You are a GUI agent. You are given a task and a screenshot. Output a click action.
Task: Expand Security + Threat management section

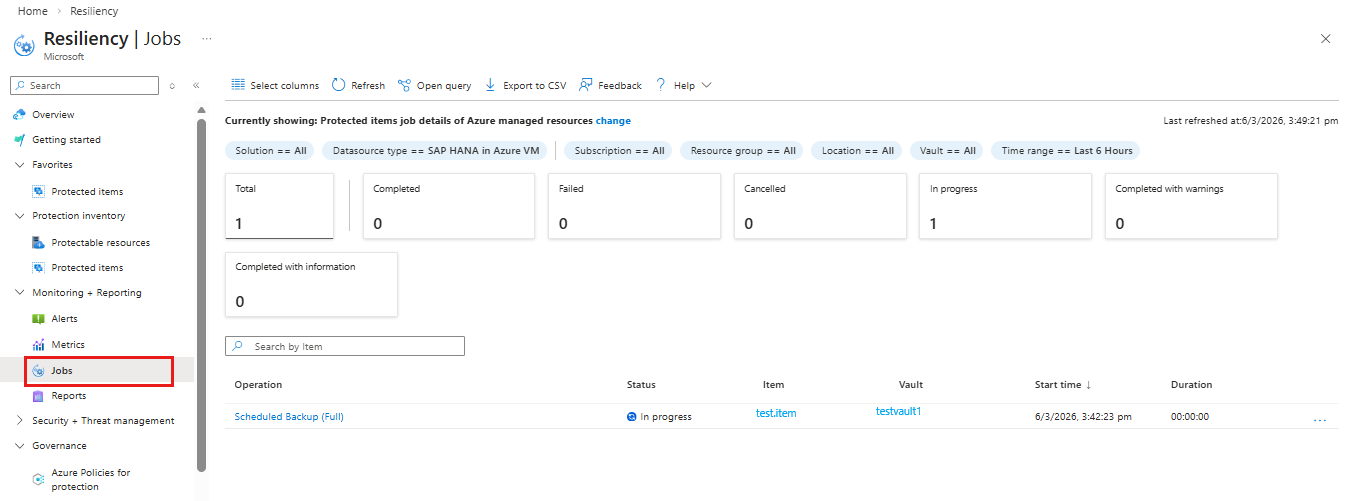click(19, 421)
